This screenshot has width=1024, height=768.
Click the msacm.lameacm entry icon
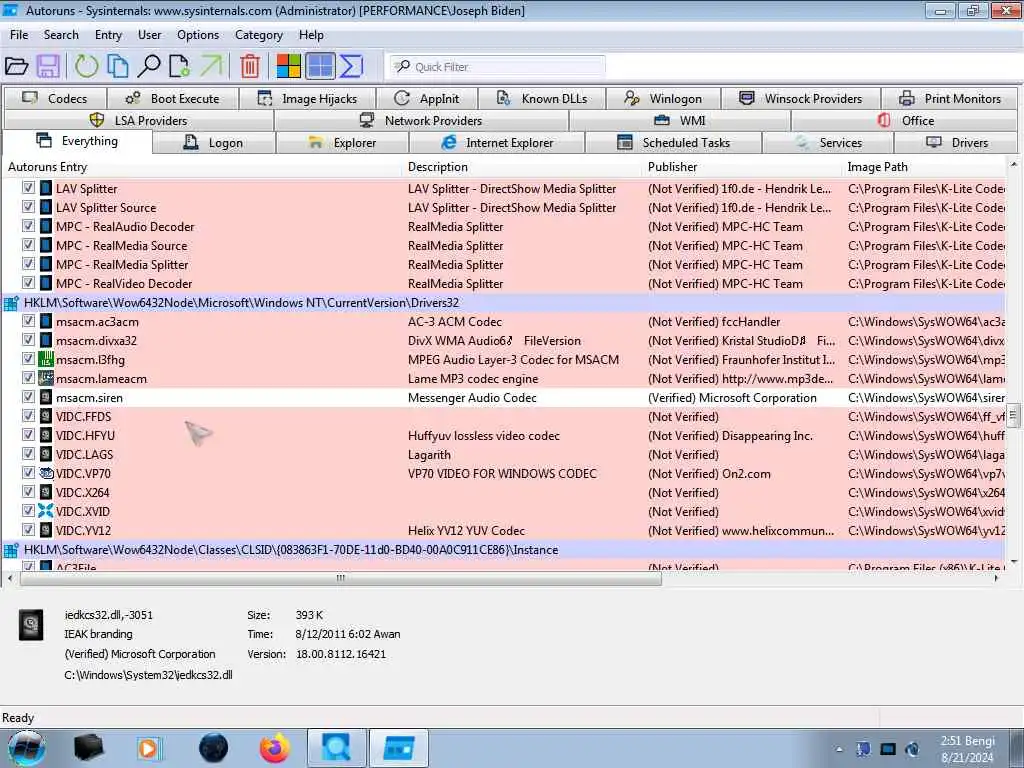tap(46, 378)
